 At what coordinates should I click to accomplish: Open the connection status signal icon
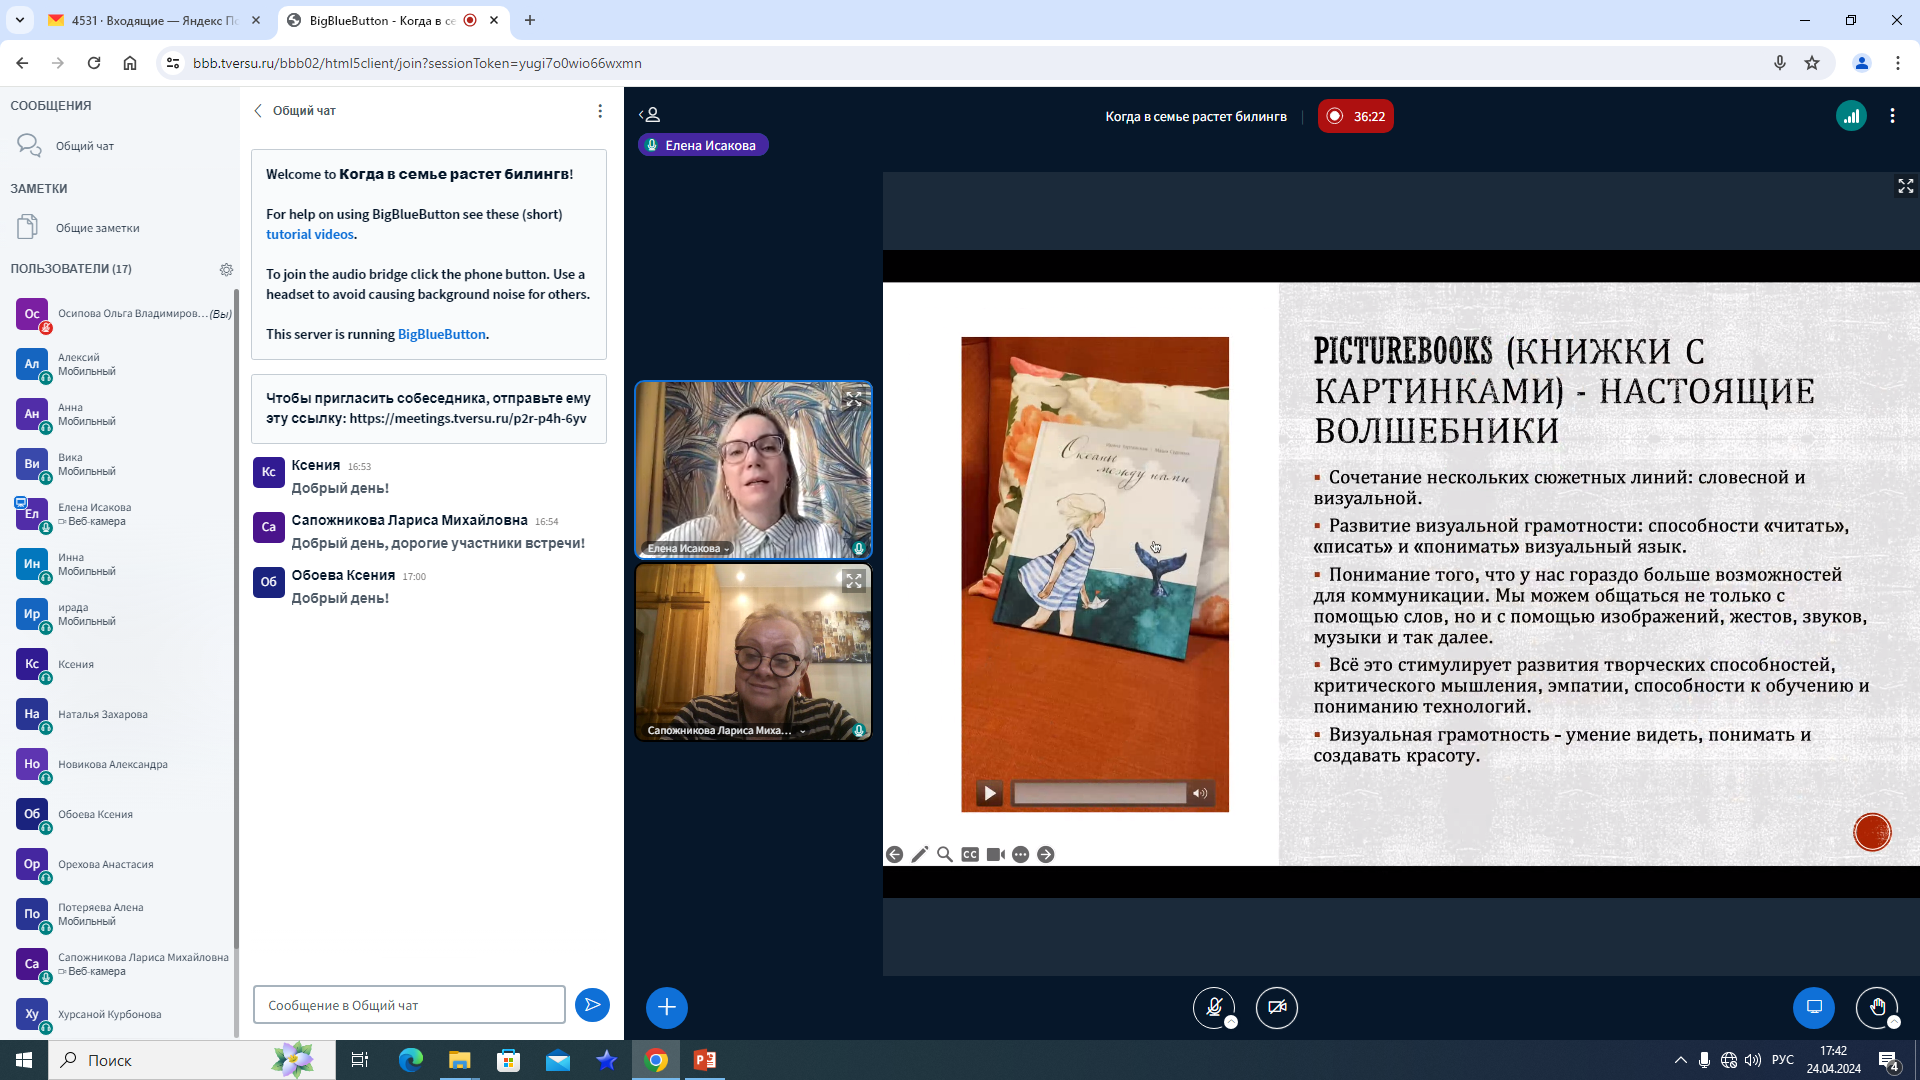(x=1851, y=116)
